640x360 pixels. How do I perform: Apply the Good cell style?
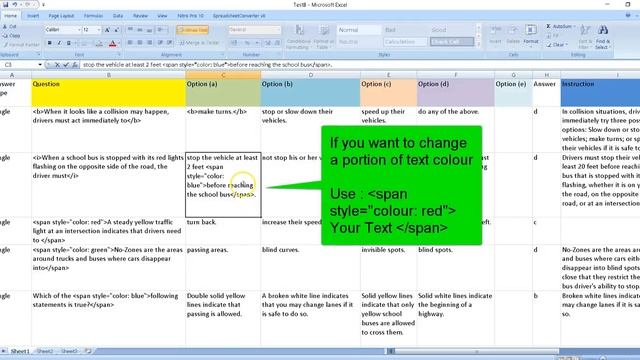tap(451, 30)
